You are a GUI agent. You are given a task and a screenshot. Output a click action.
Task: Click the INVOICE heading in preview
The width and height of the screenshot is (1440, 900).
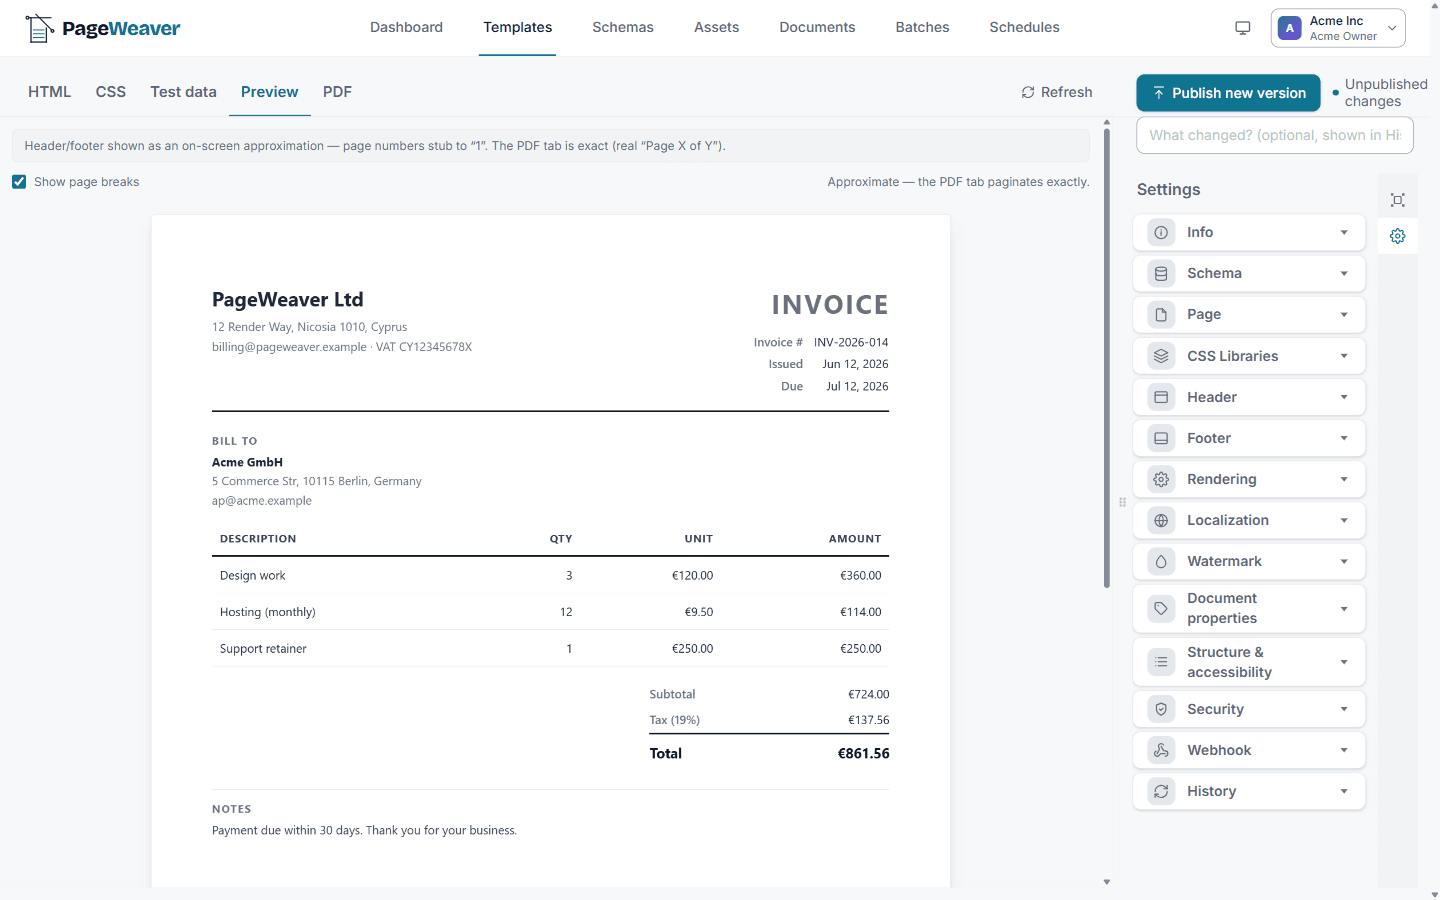point(830,305)
